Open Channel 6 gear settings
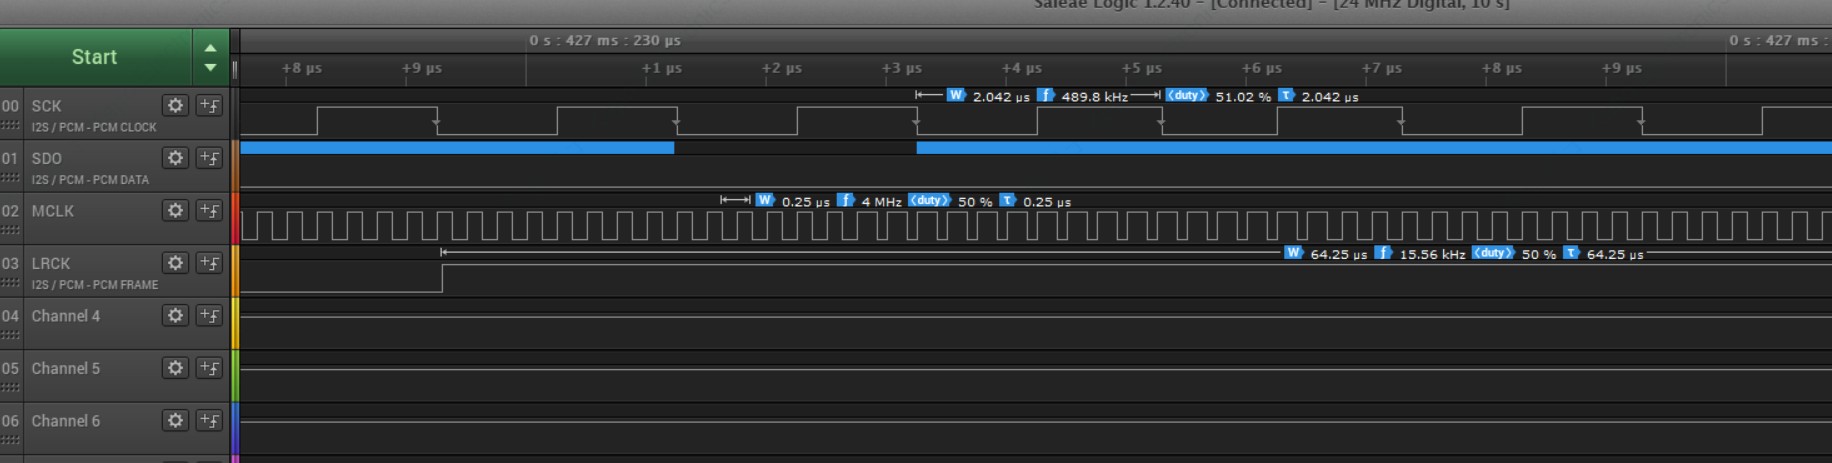This screenshot has height=463, width=1832. [175, 420]
